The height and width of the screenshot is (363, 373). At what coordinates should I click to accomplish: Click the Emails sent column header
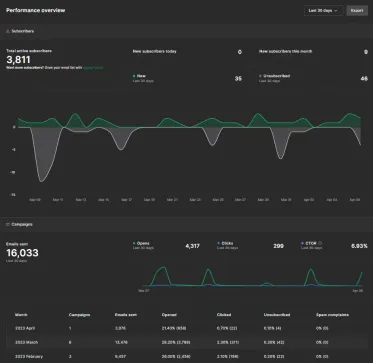pos(126,314)
